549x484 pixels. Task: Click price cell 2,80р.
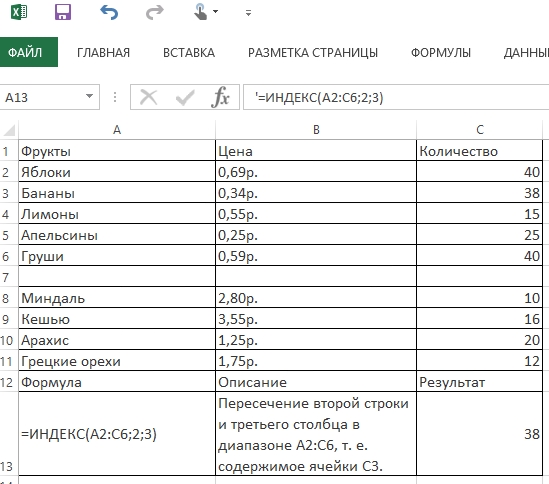tap(316, 298)
